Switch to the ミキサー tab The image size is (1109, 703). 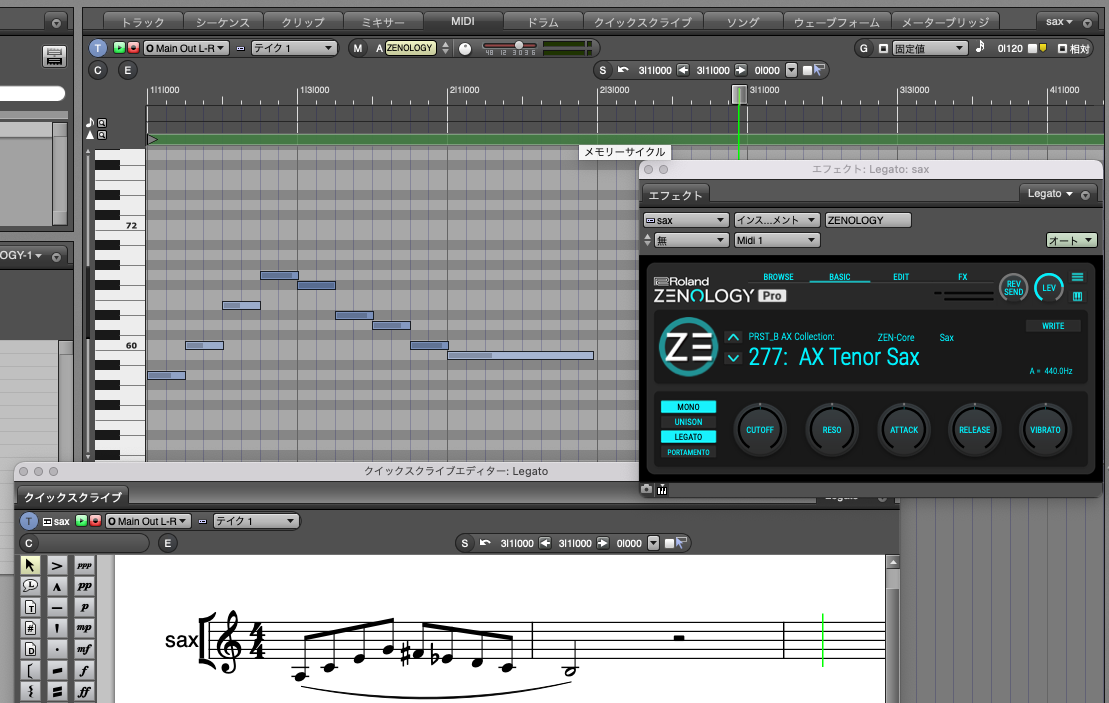point(383,22)
